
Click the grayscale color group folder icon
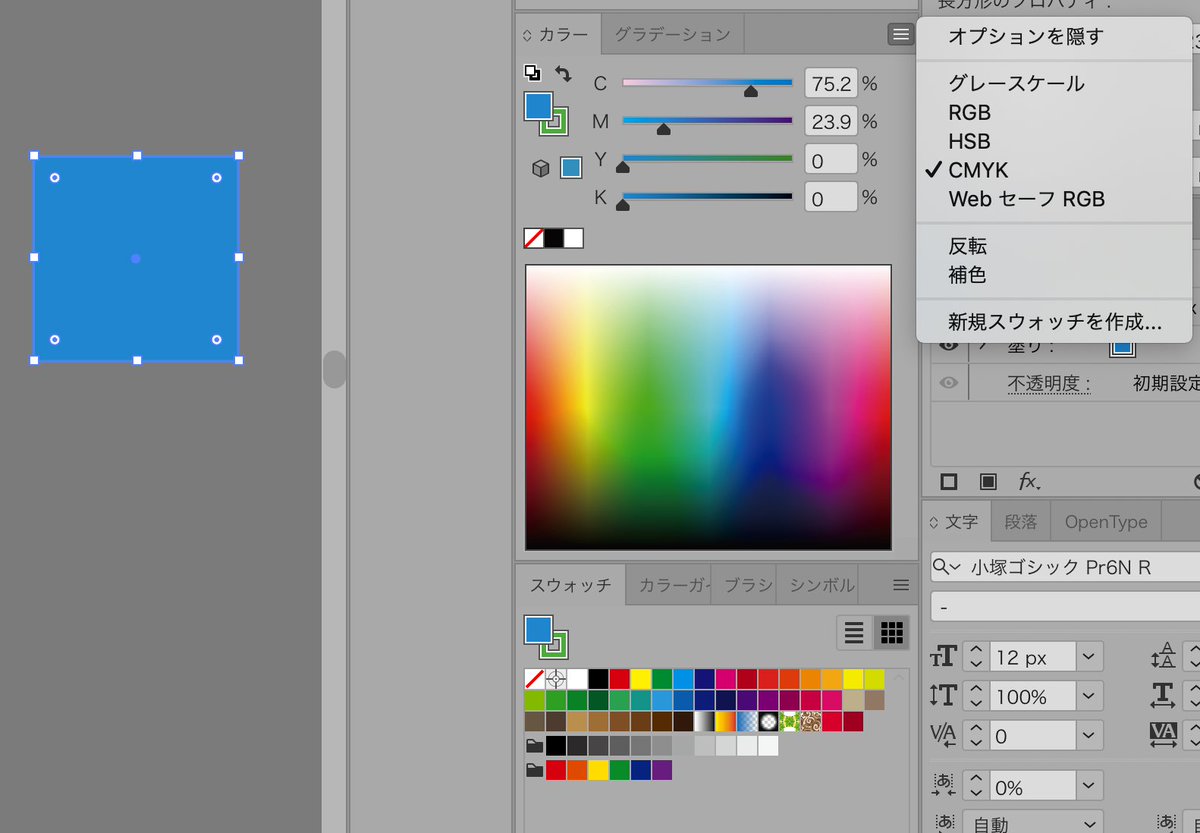pos(534,746)
